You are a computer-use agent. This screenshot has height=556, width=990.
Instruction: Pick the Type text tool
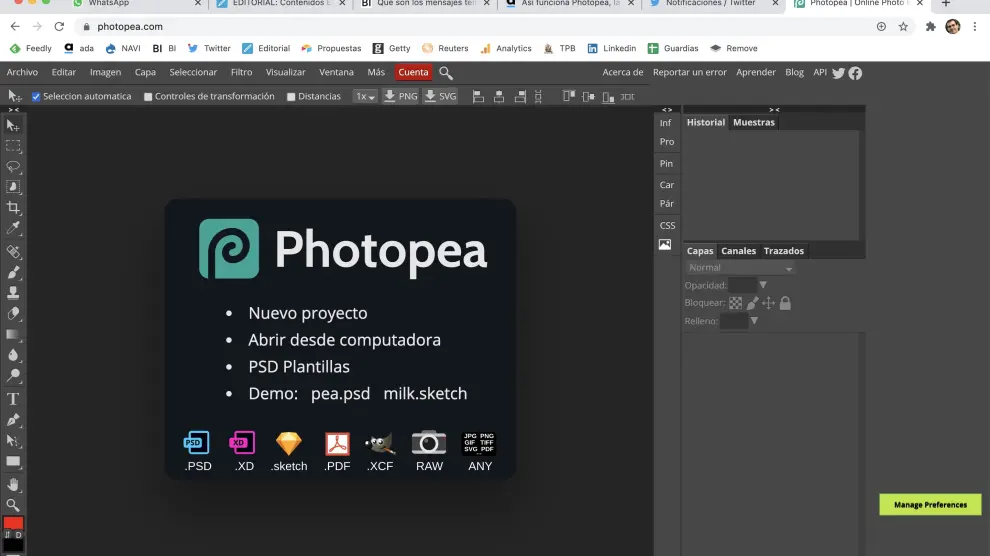click(13, 399)
